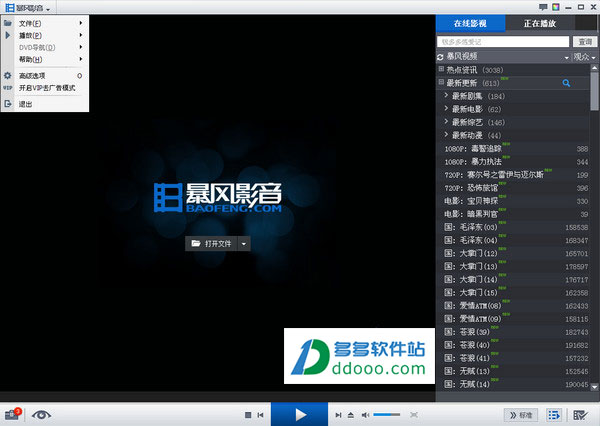Select 高级选项 from the menu
Viewport: 600px width, 426px height.
click(45, 76)
